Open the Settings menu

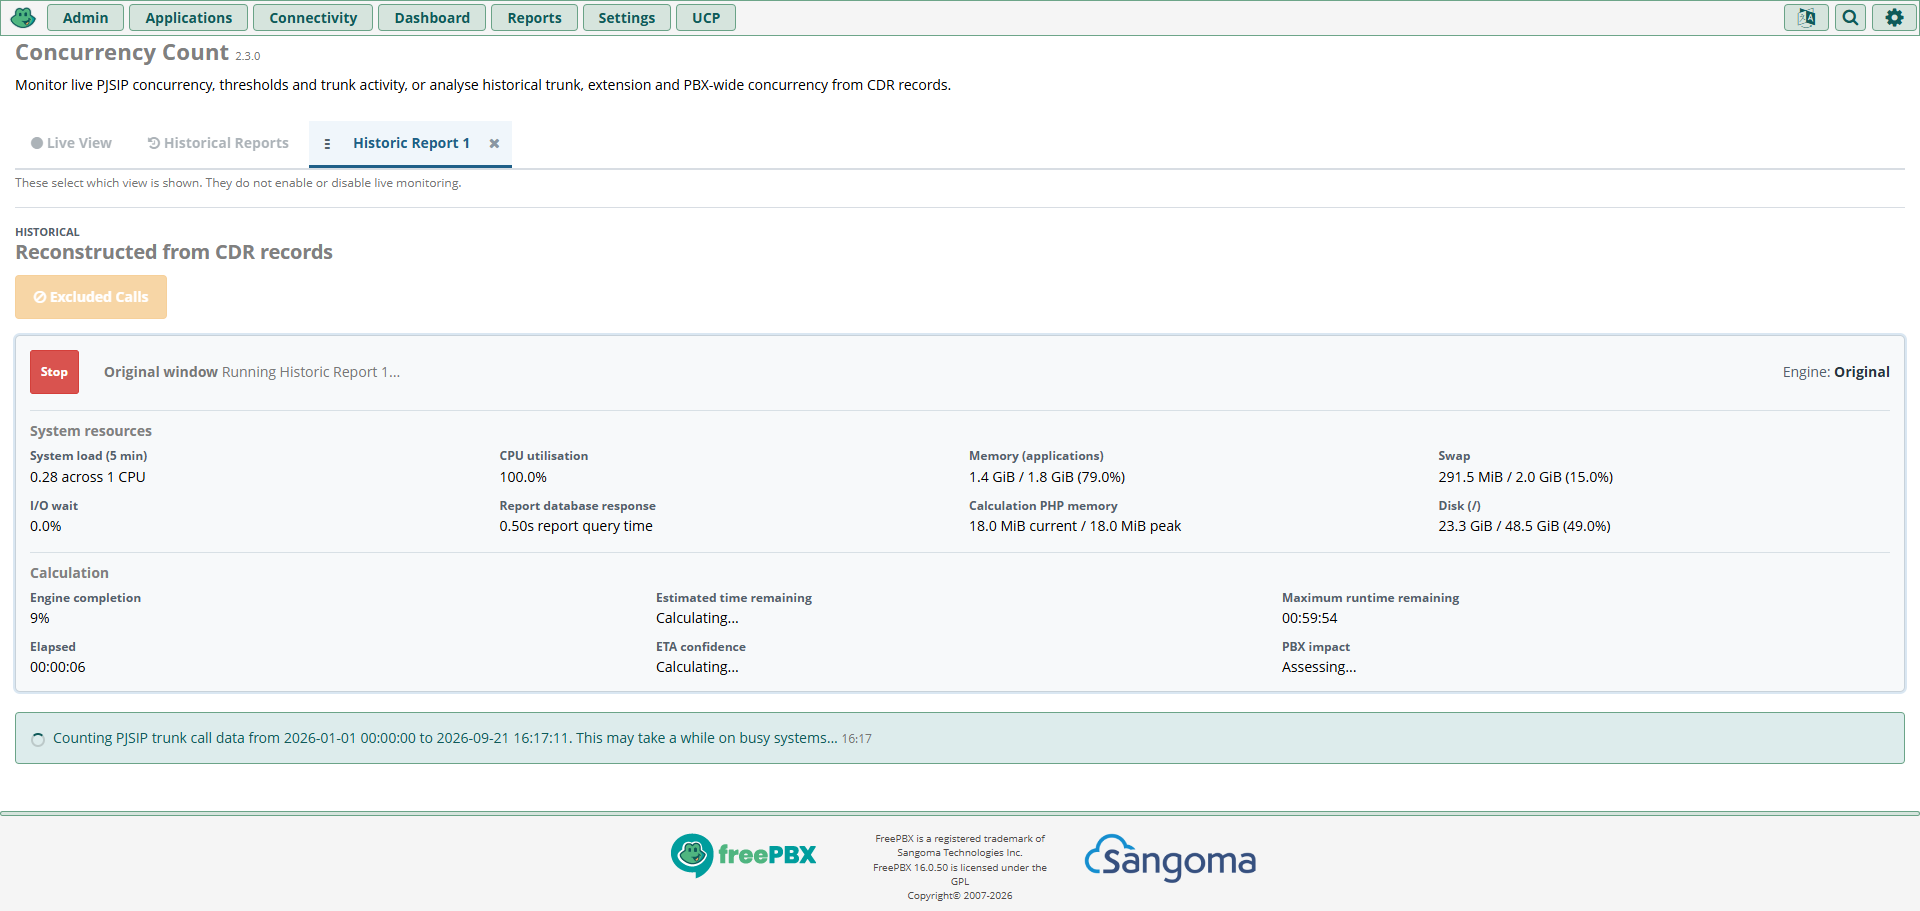pos(627,18)
